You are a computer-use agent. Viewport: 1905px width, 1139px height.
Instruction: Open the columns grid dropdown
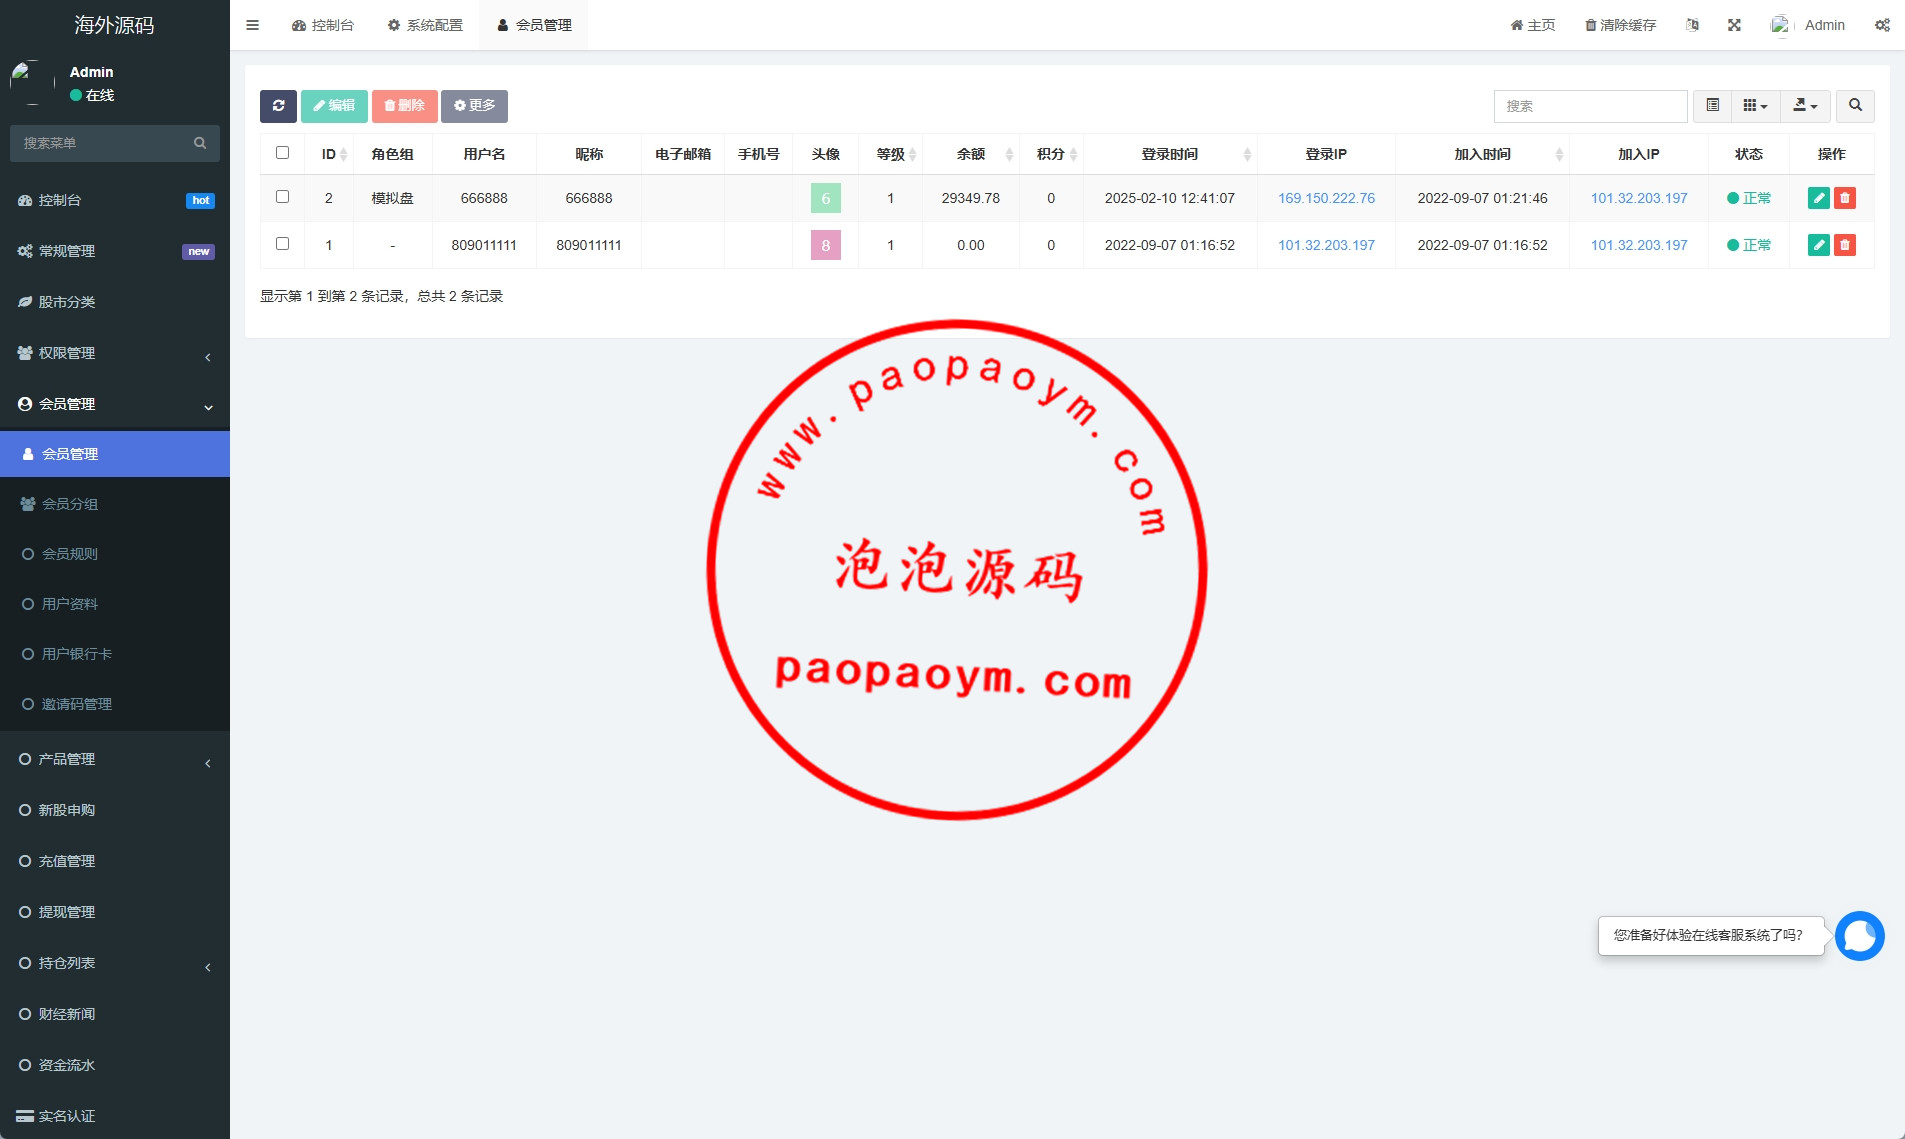click(1755, 106)
